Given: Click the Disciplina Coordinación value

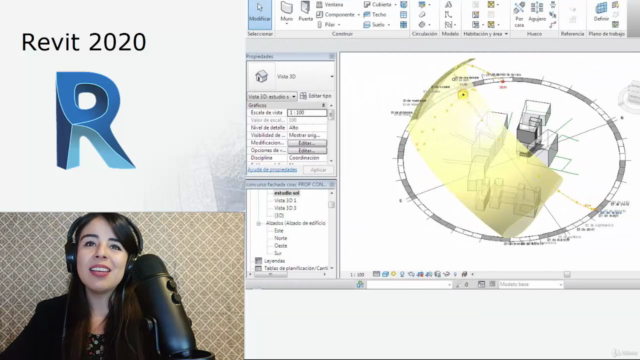Looking at the screenshot, I should 307,158.
